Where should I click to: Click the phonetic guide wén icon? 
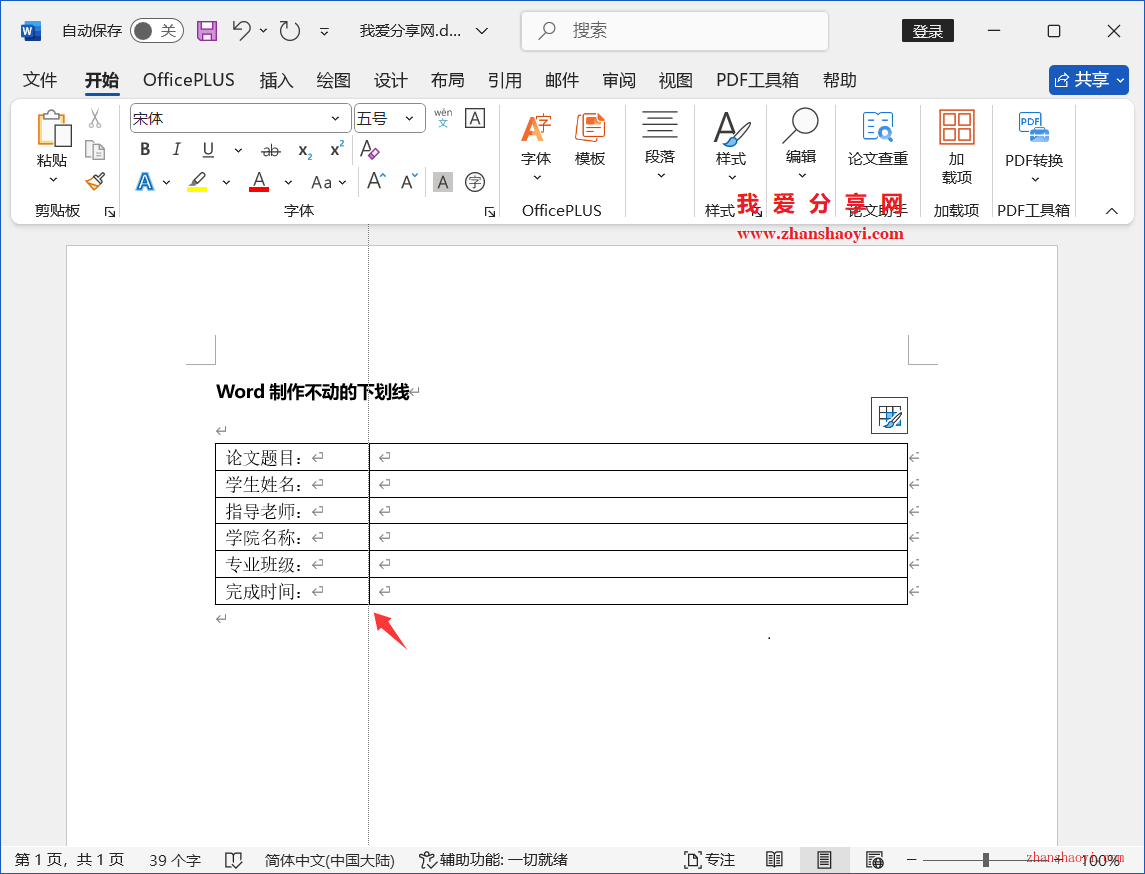click(x=443, y=118)
